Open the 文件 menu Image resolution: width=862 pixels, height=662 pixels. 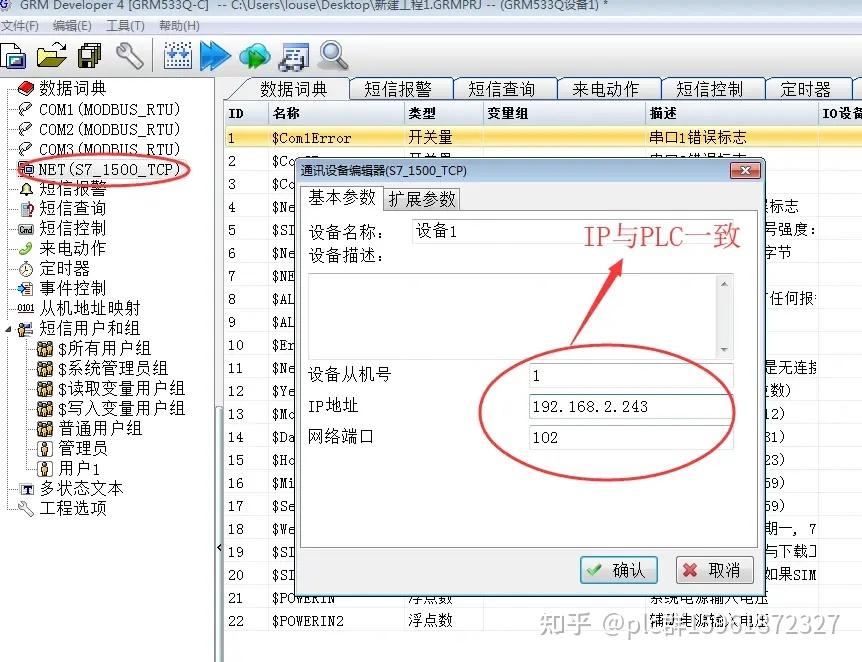(22, 25)
